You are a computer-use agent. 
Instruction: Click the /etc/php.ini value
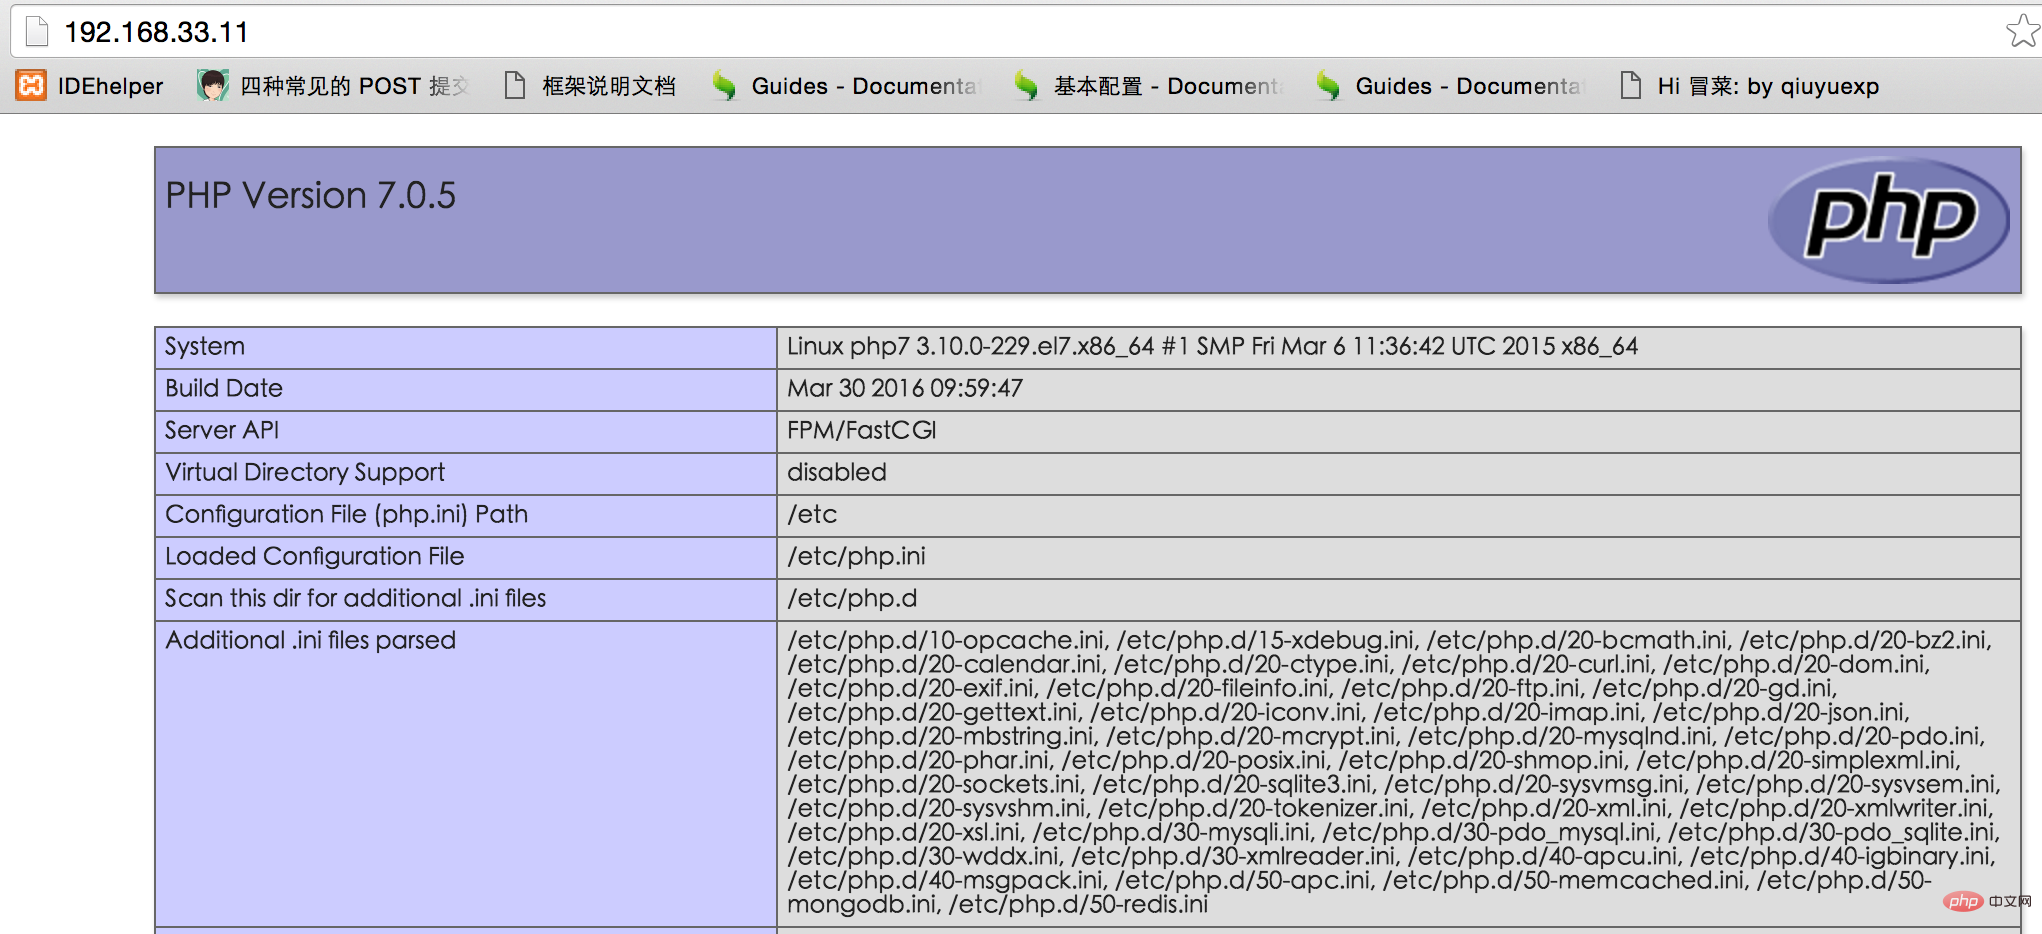856,557
